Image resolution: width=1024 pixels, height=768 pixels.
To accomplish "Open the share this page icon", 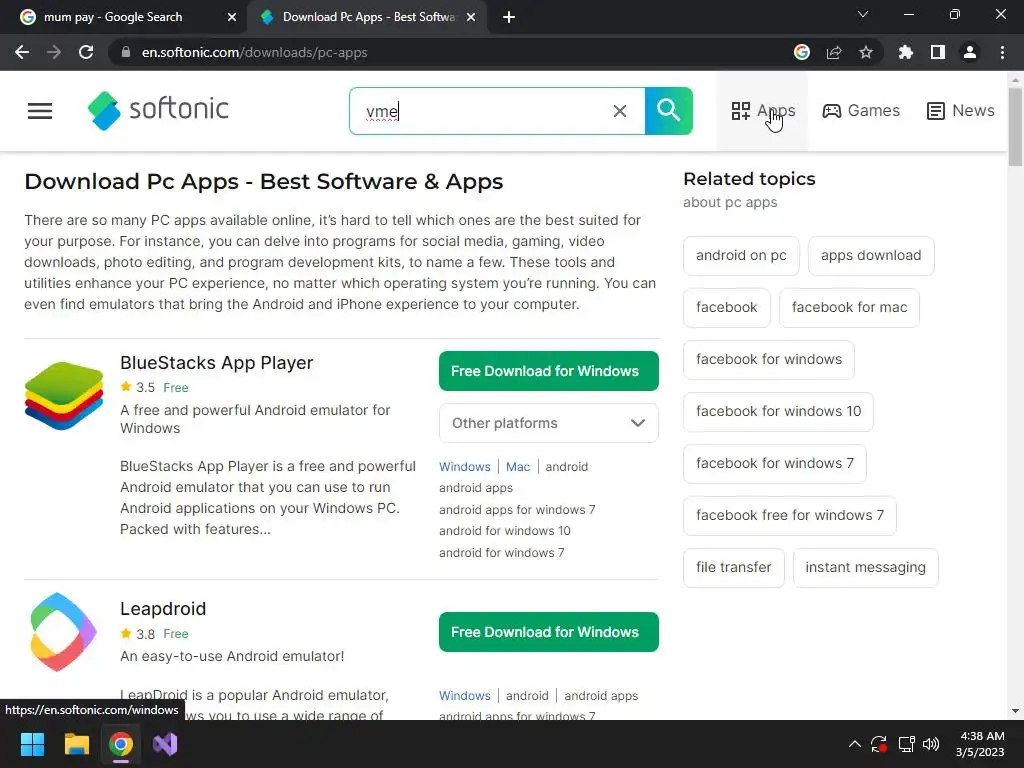I will tap(834, 52).
